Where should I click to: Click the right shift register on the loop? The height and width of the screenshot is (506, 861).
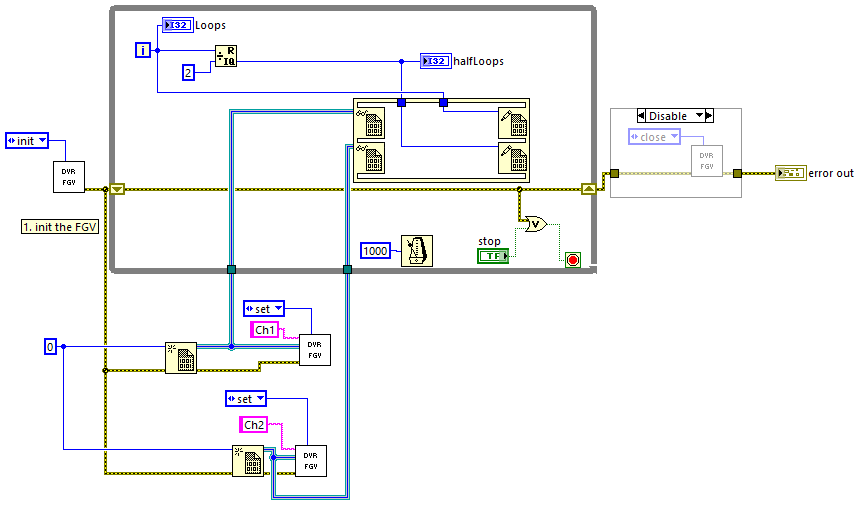coord(588,189)
